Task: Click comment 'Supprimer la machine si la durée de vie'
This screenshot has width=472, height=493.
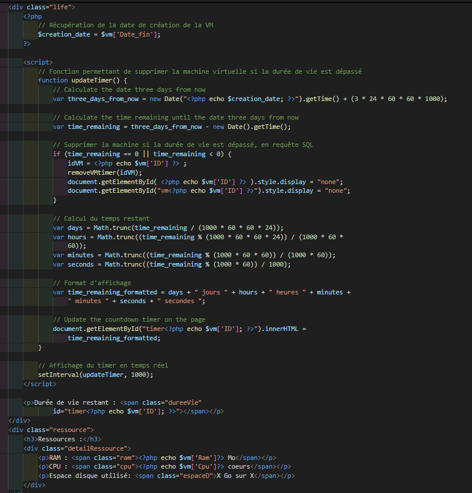Action: click(x=183, y=145)
